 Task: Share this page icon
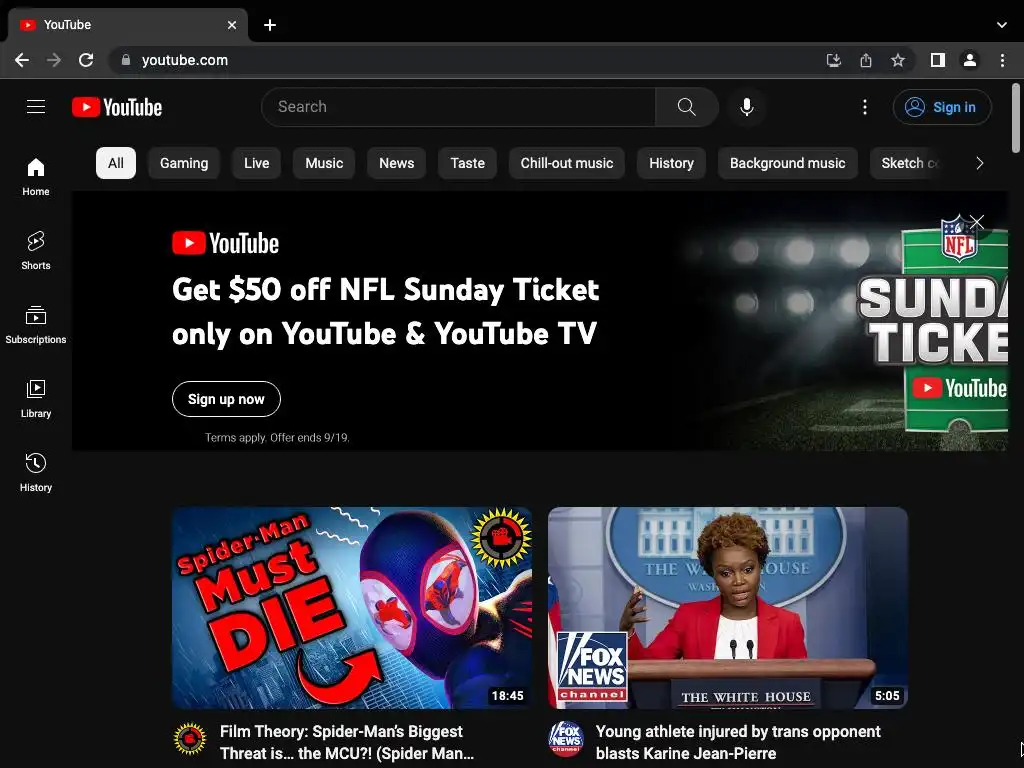coord(865,60)
